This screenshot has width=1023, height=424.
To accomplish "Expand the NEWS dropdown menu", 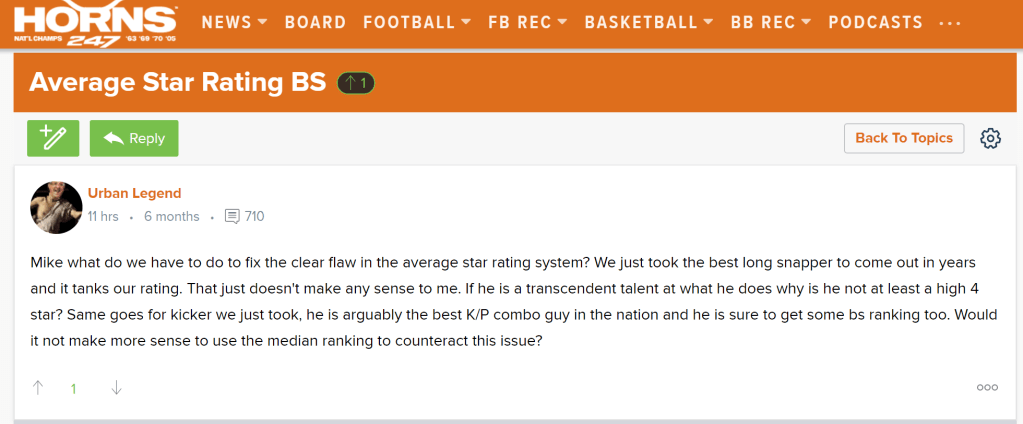I will tap(234, 22).
